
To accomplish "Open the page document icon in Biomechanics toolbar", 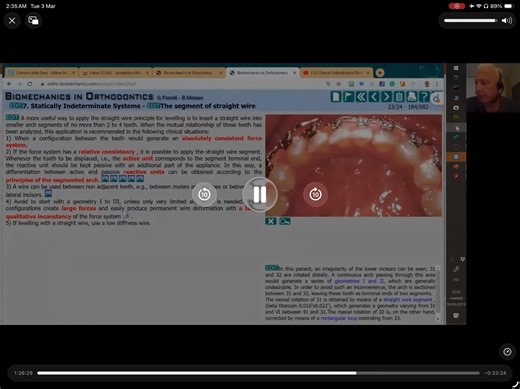I will click(x=336, y=97).
